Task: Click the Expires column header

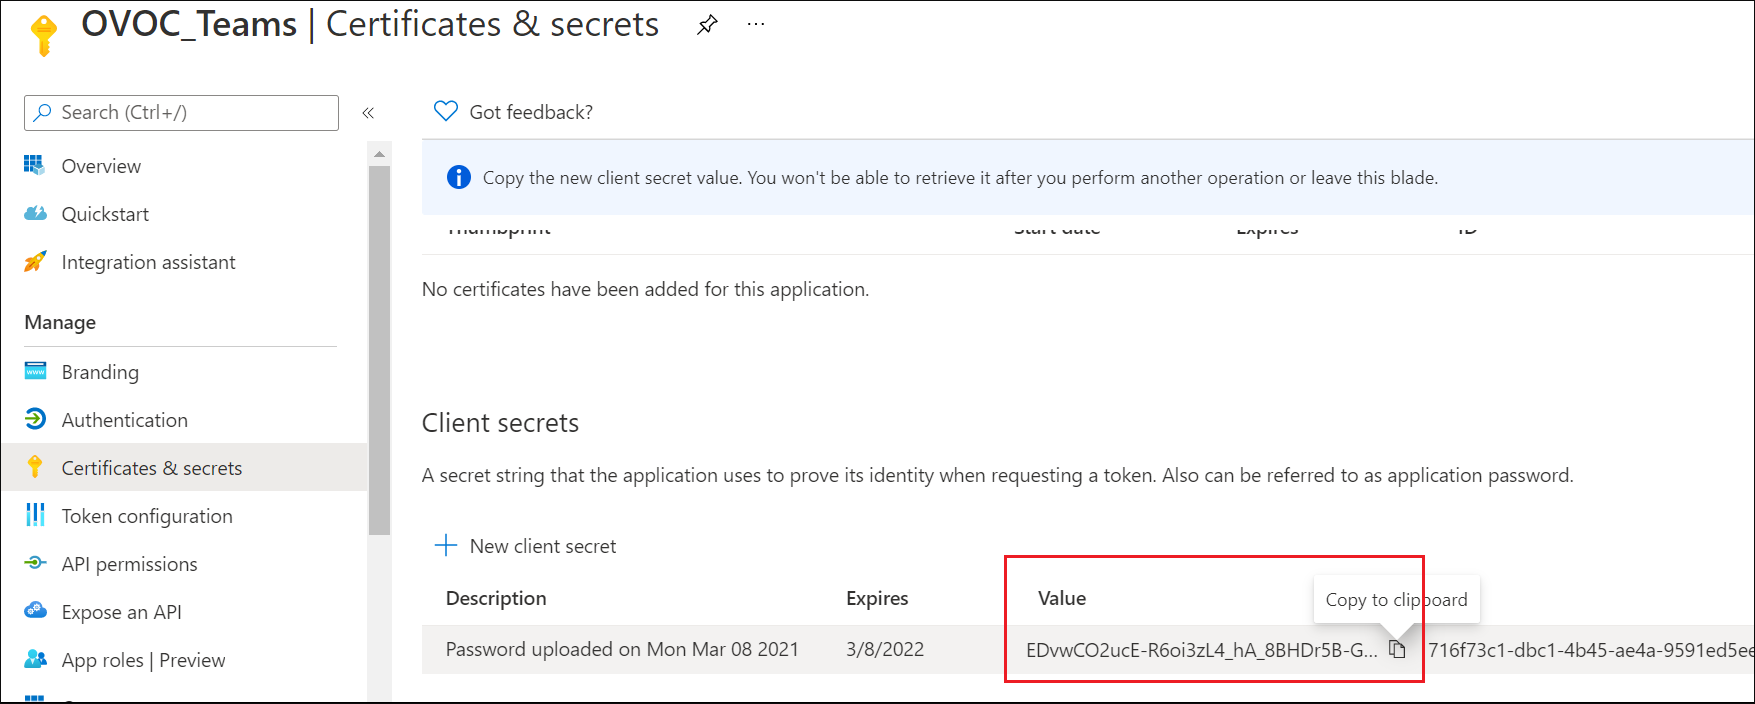Action: pos(876,598)
